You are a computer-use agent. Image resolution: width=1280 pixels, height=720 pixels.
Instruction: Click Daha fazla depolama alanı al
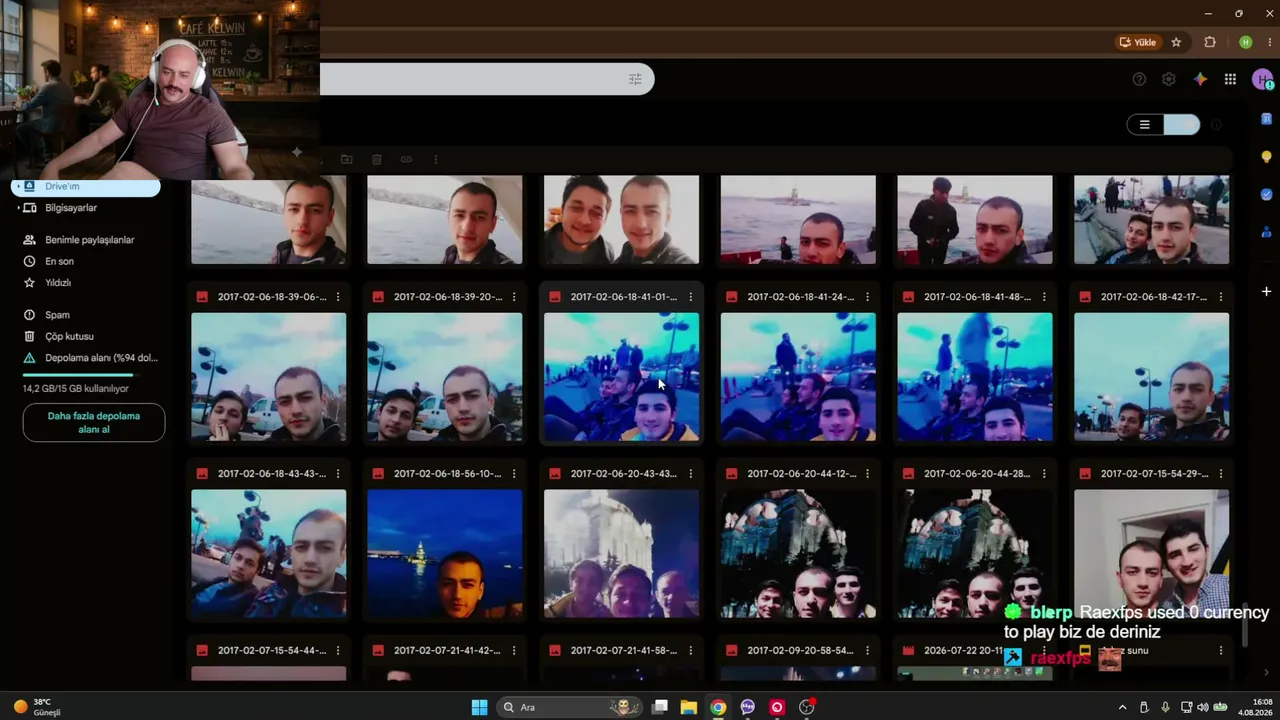(94, 423)
